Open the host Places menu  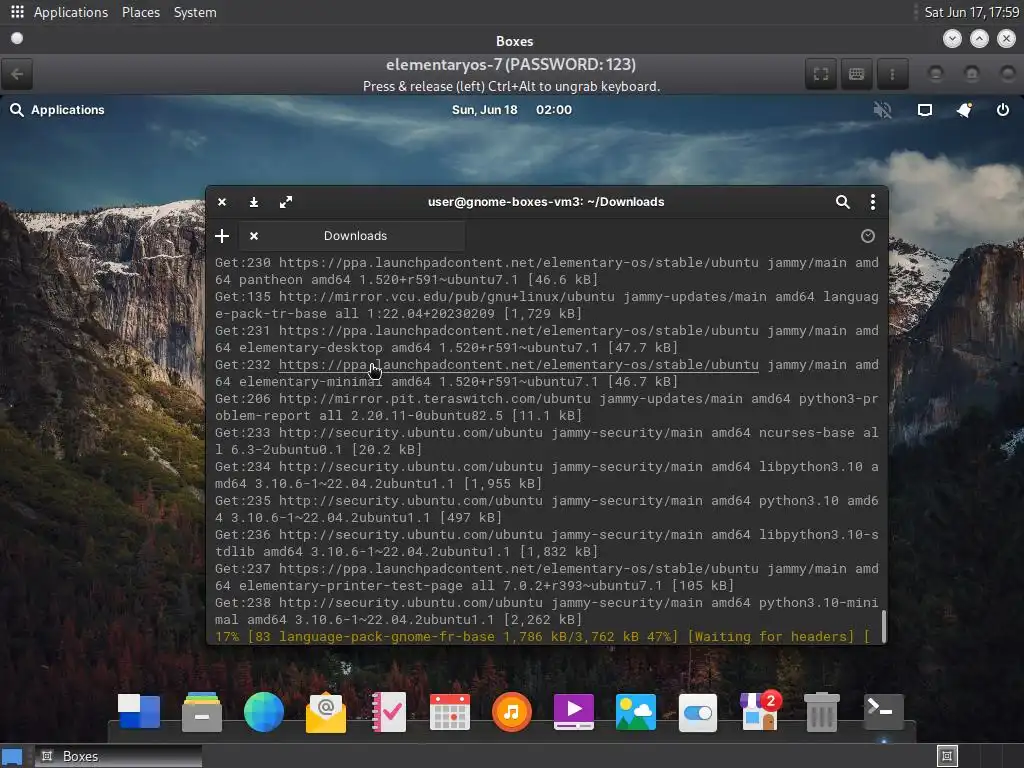click(140, 12)
